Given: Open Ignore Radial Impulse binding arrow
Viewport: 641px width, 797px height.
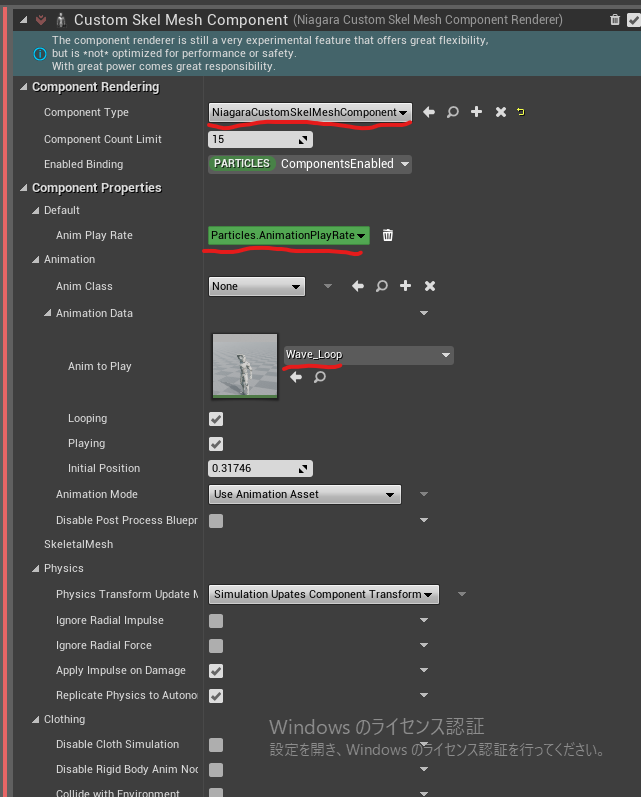Looking at the screenshot, I should tap(424, 620).
